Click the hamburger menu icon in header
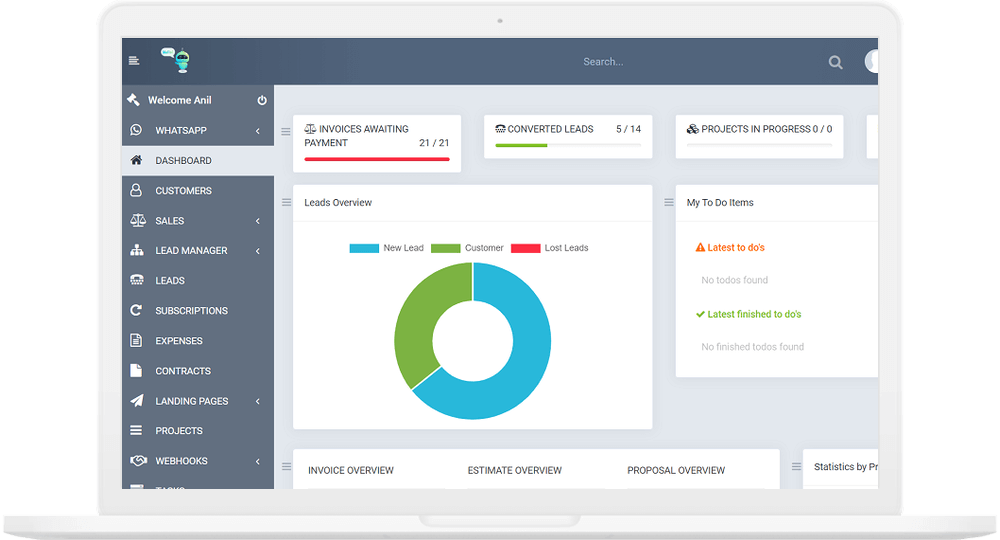The height and width of the screenshot is (540, 1000). [134, 61]
